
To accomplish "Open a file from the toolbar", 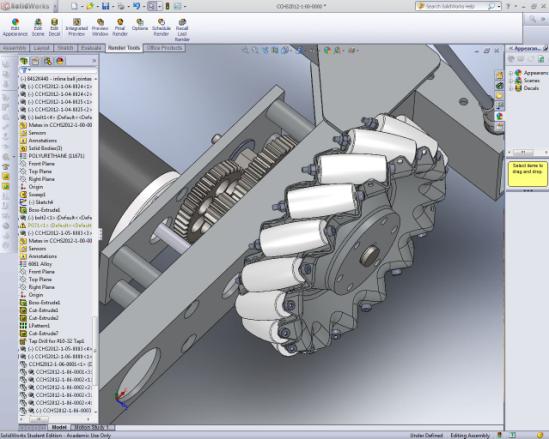I will pos(90,6).
